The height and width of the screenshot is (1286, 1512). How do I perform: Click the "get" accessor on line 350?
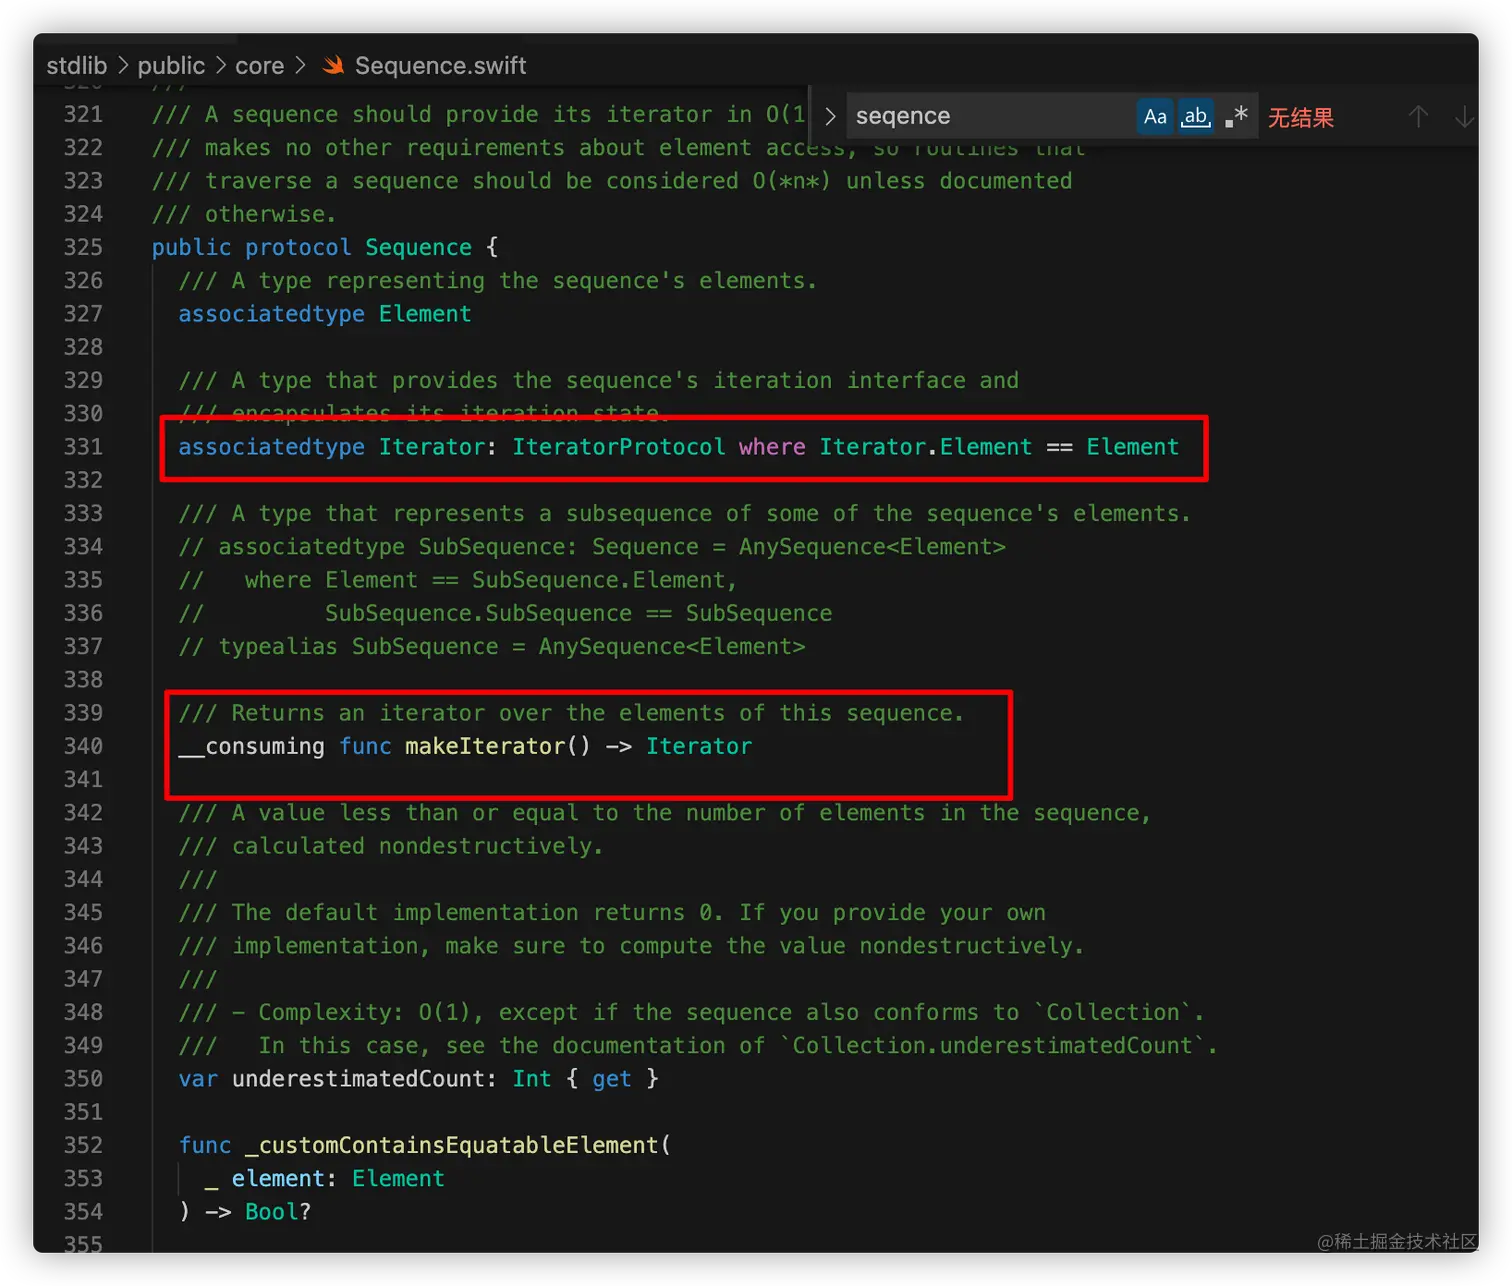pos(612,1079)
